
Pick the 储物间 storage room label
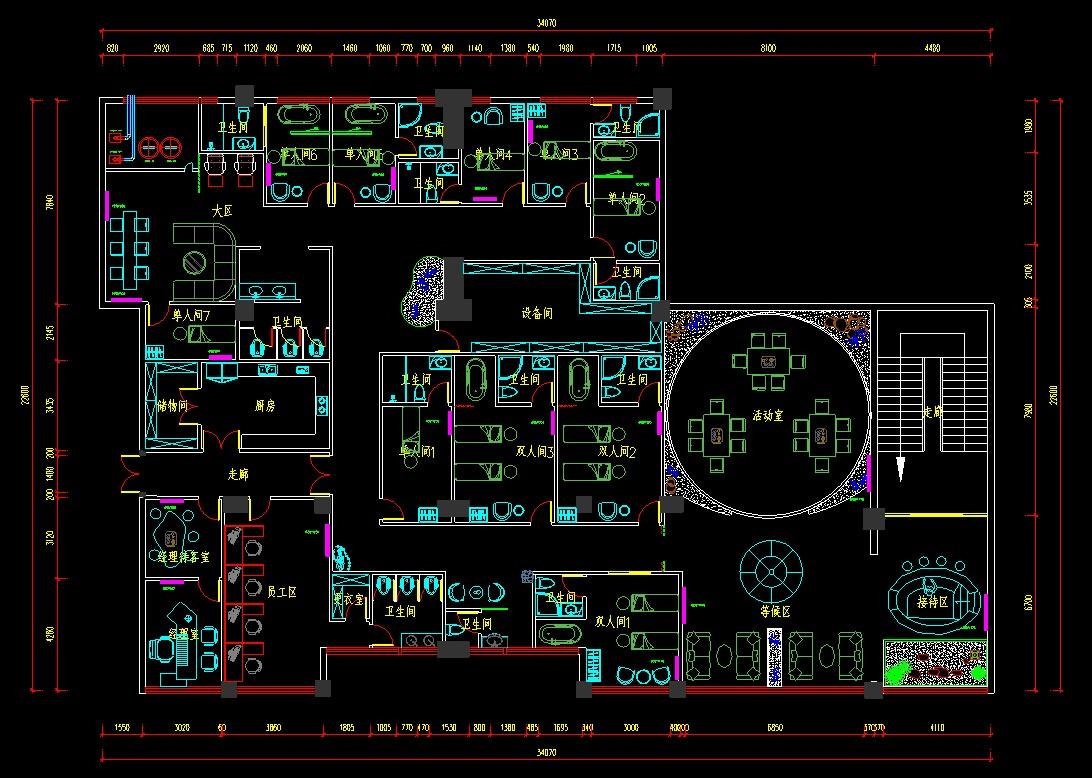click(x=172, y=405)
